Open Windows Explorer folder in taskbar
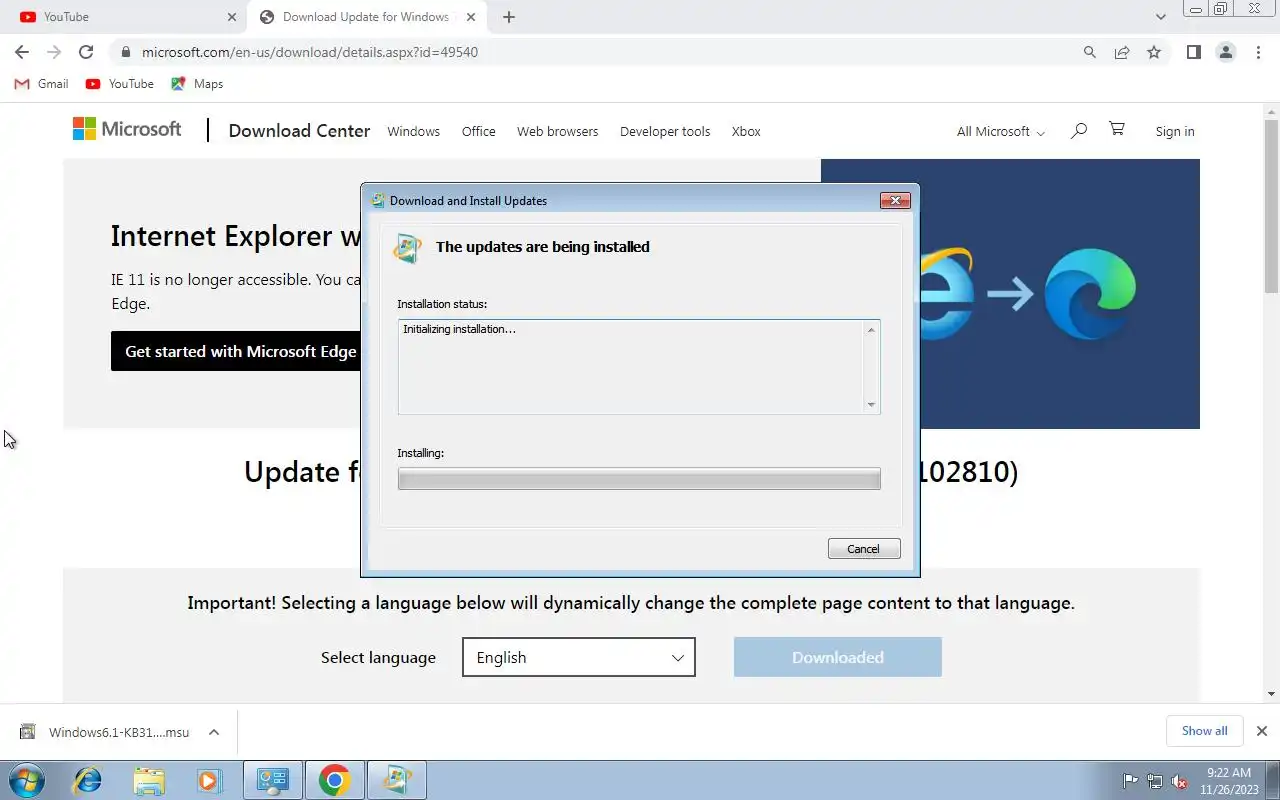 click(x=149, y=780)
